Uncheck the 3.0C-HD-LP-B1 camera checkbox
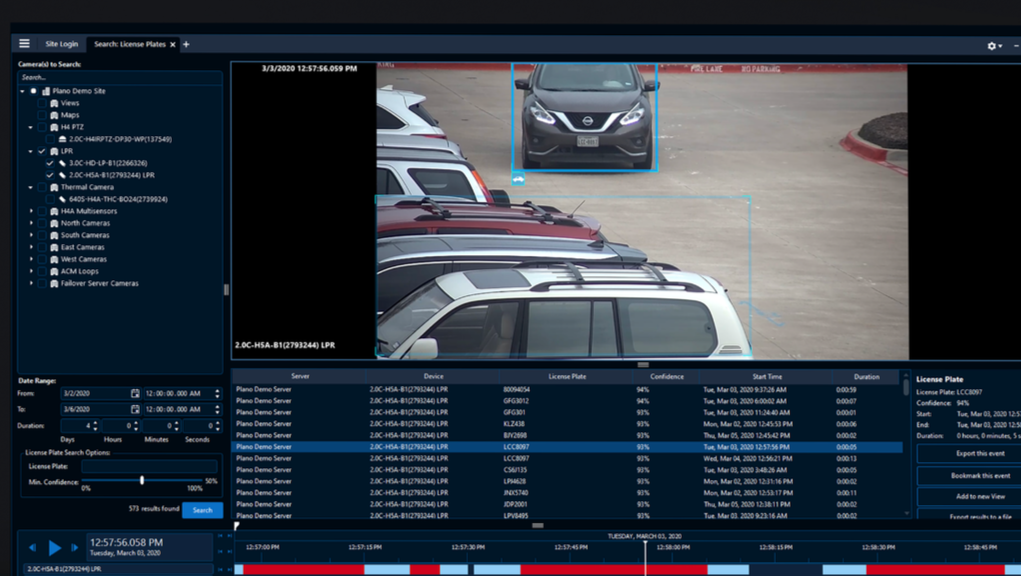This screenshot has height=576, width=1021. [x=50, y=163]
